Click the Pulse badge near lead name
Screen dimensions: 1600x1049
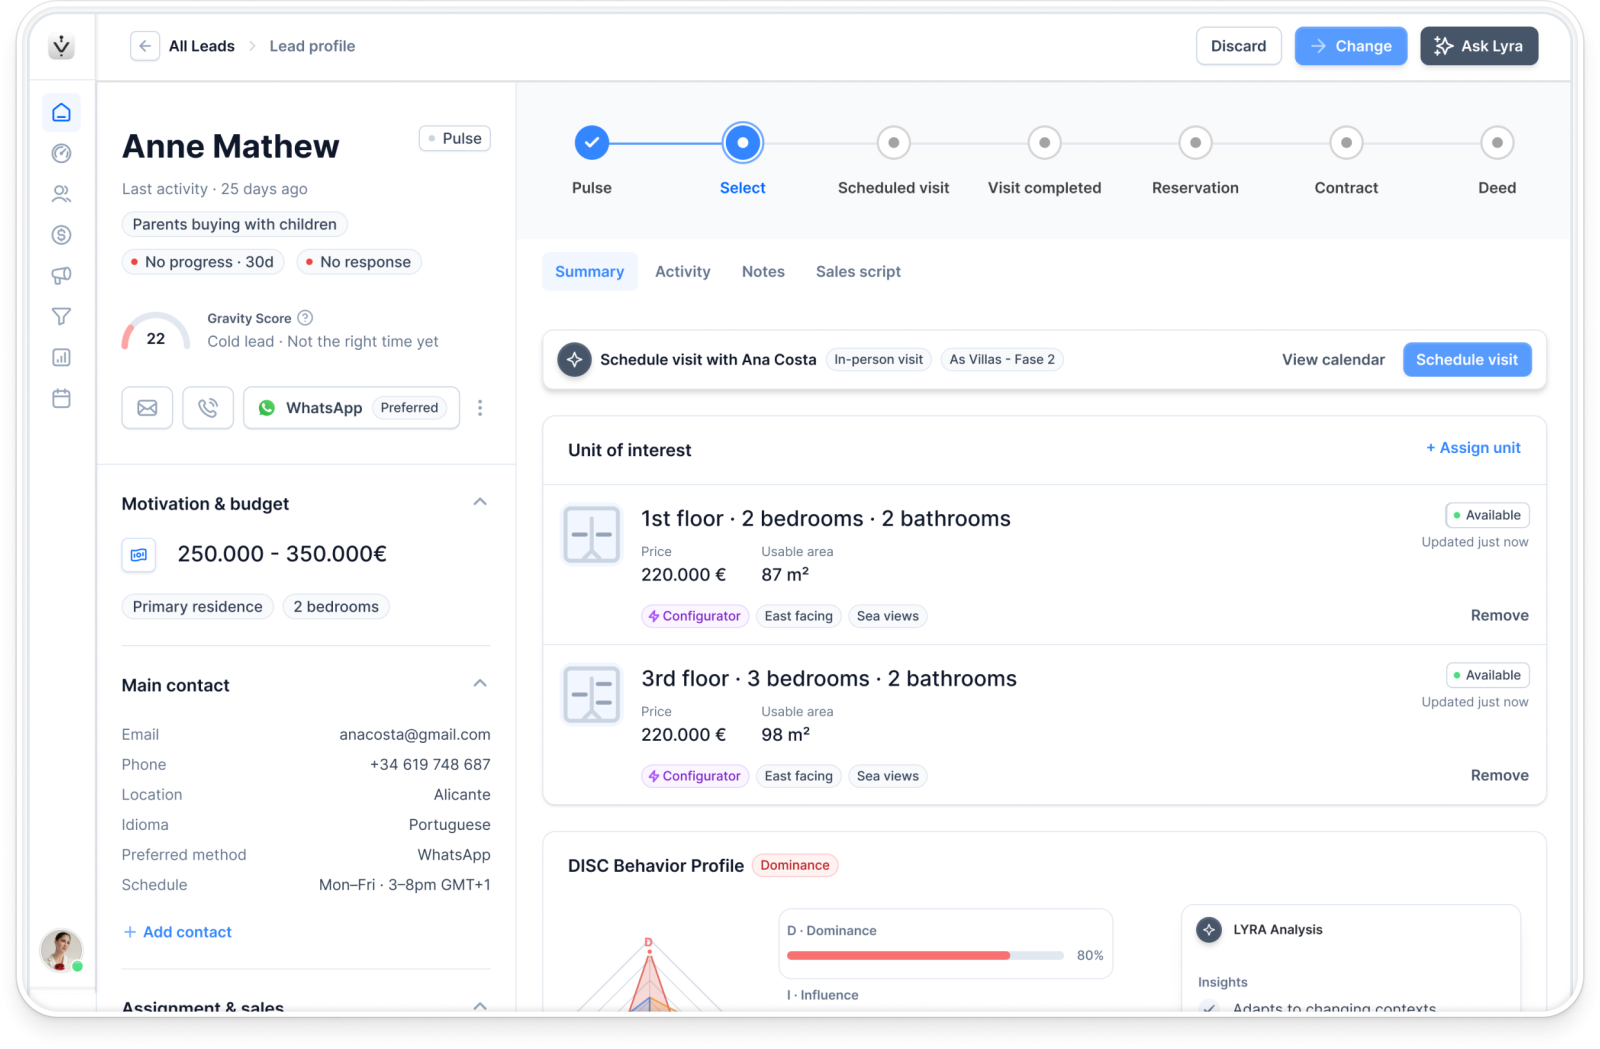pos(455,139)
